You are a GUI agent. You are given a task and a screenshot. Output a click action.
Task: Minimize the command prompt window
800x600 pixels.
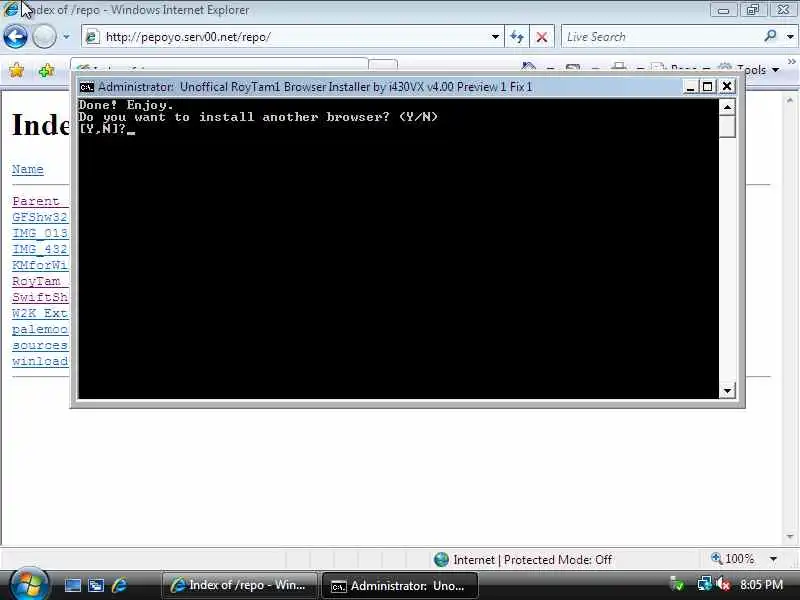tap(690, 87)
